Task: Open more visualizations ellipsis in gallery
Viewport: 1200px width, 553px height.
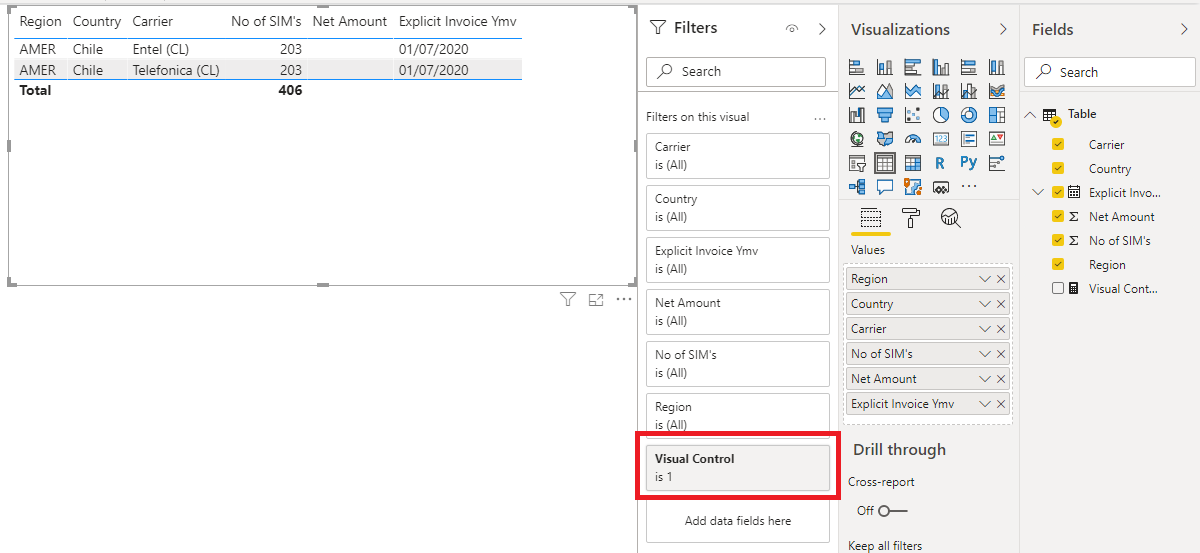Action: [969, 187]
